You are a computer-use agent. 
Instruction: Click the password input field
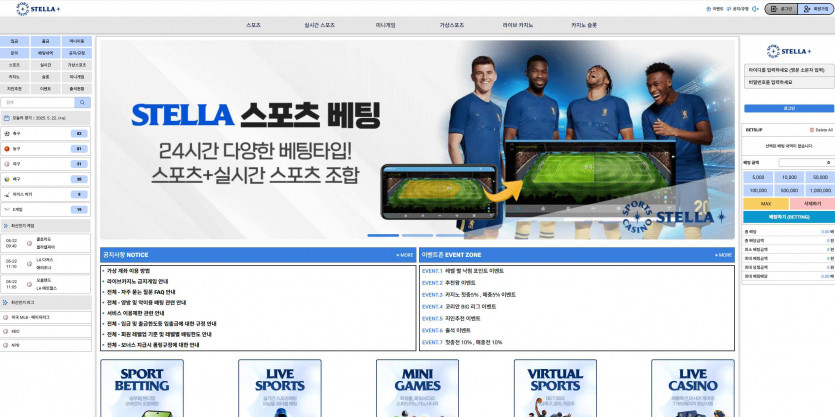[789, 83]
